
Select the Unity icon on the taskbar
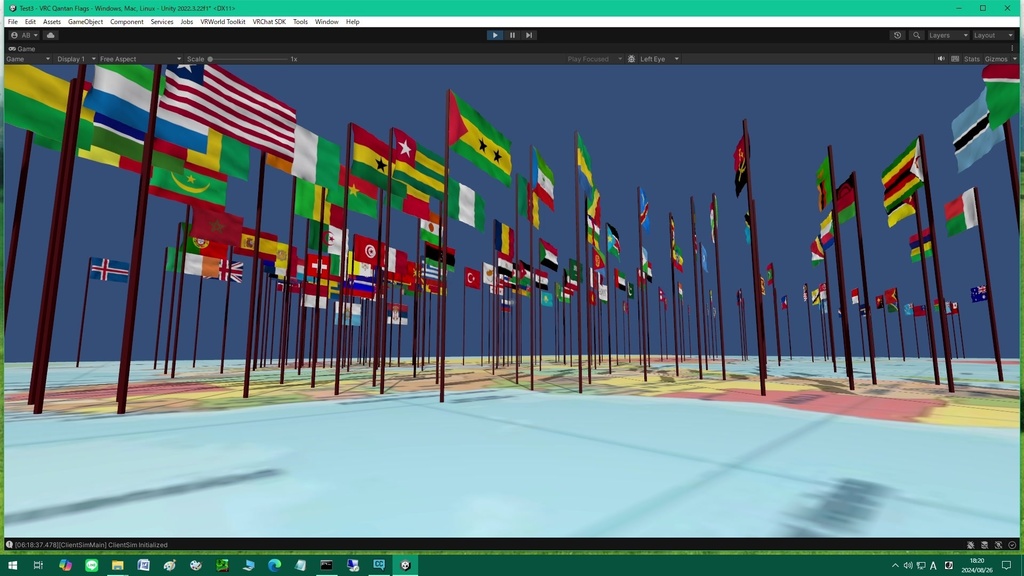pos(404,565)
